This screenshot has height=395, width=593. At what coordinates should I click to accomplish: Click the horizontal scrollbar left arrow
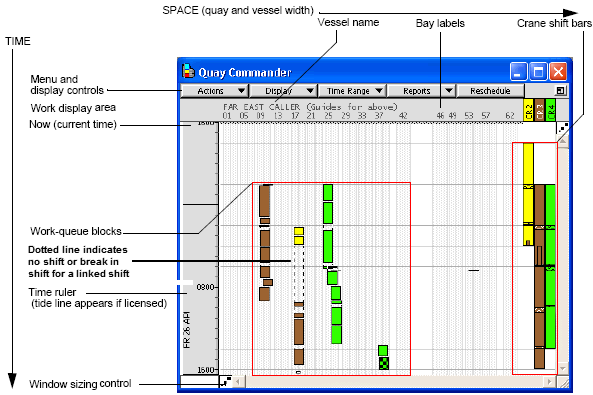point(238,382)
